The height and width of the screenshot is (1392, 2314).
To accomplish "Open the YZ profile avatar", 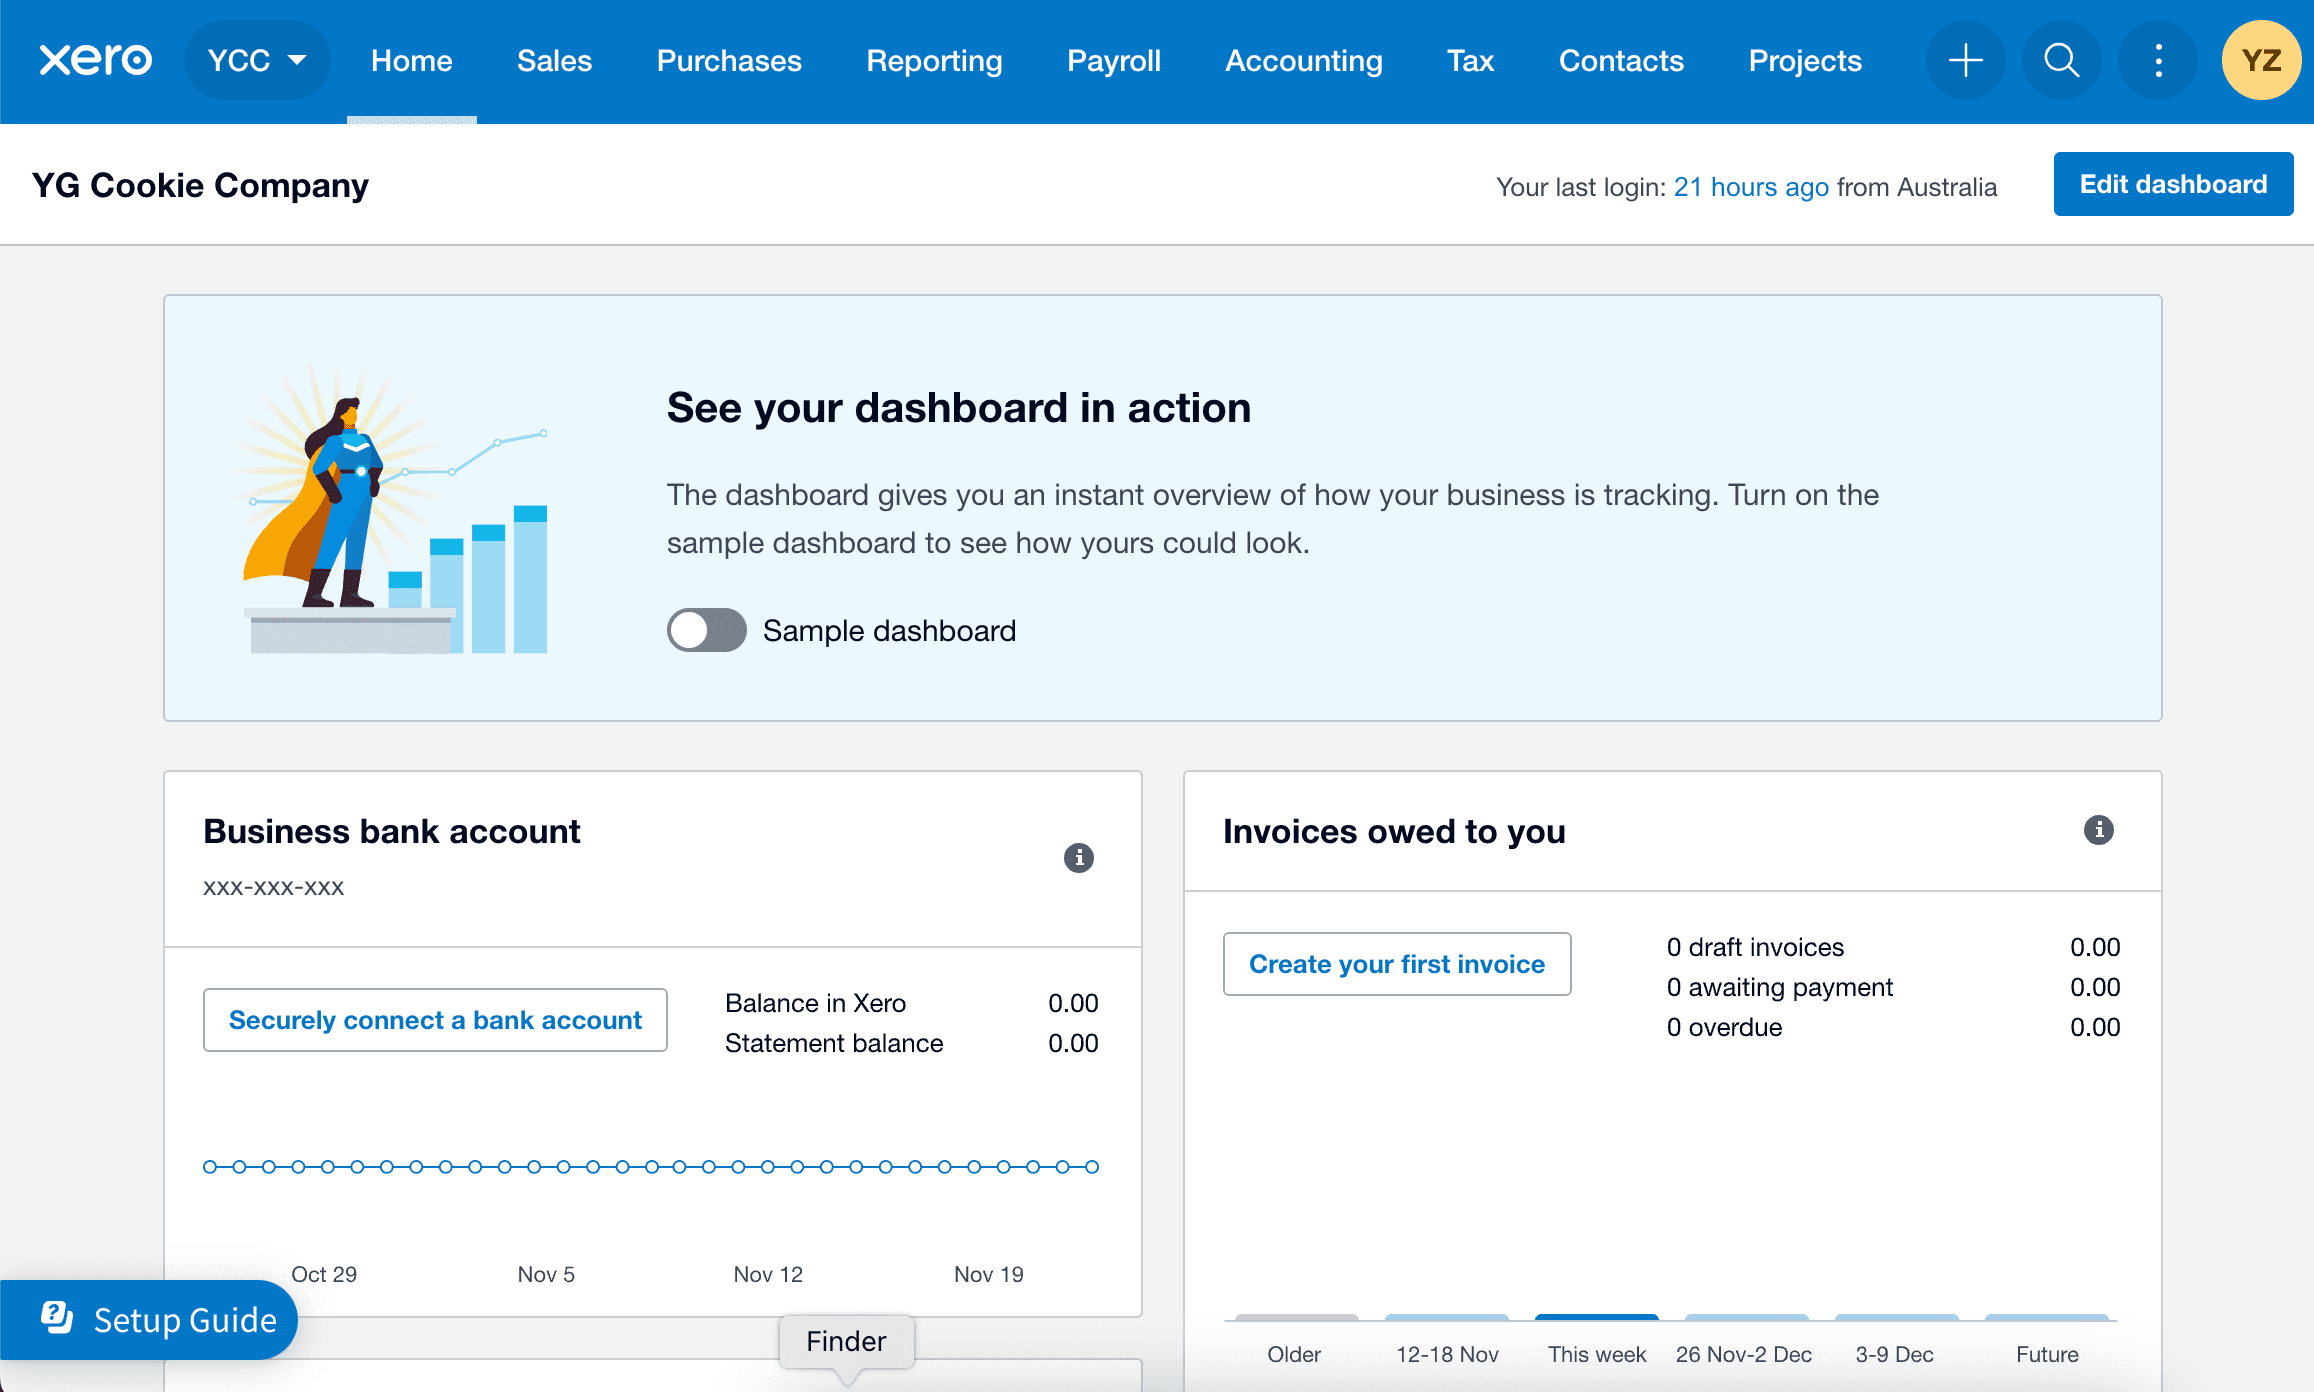I will tap(2260, 60).
